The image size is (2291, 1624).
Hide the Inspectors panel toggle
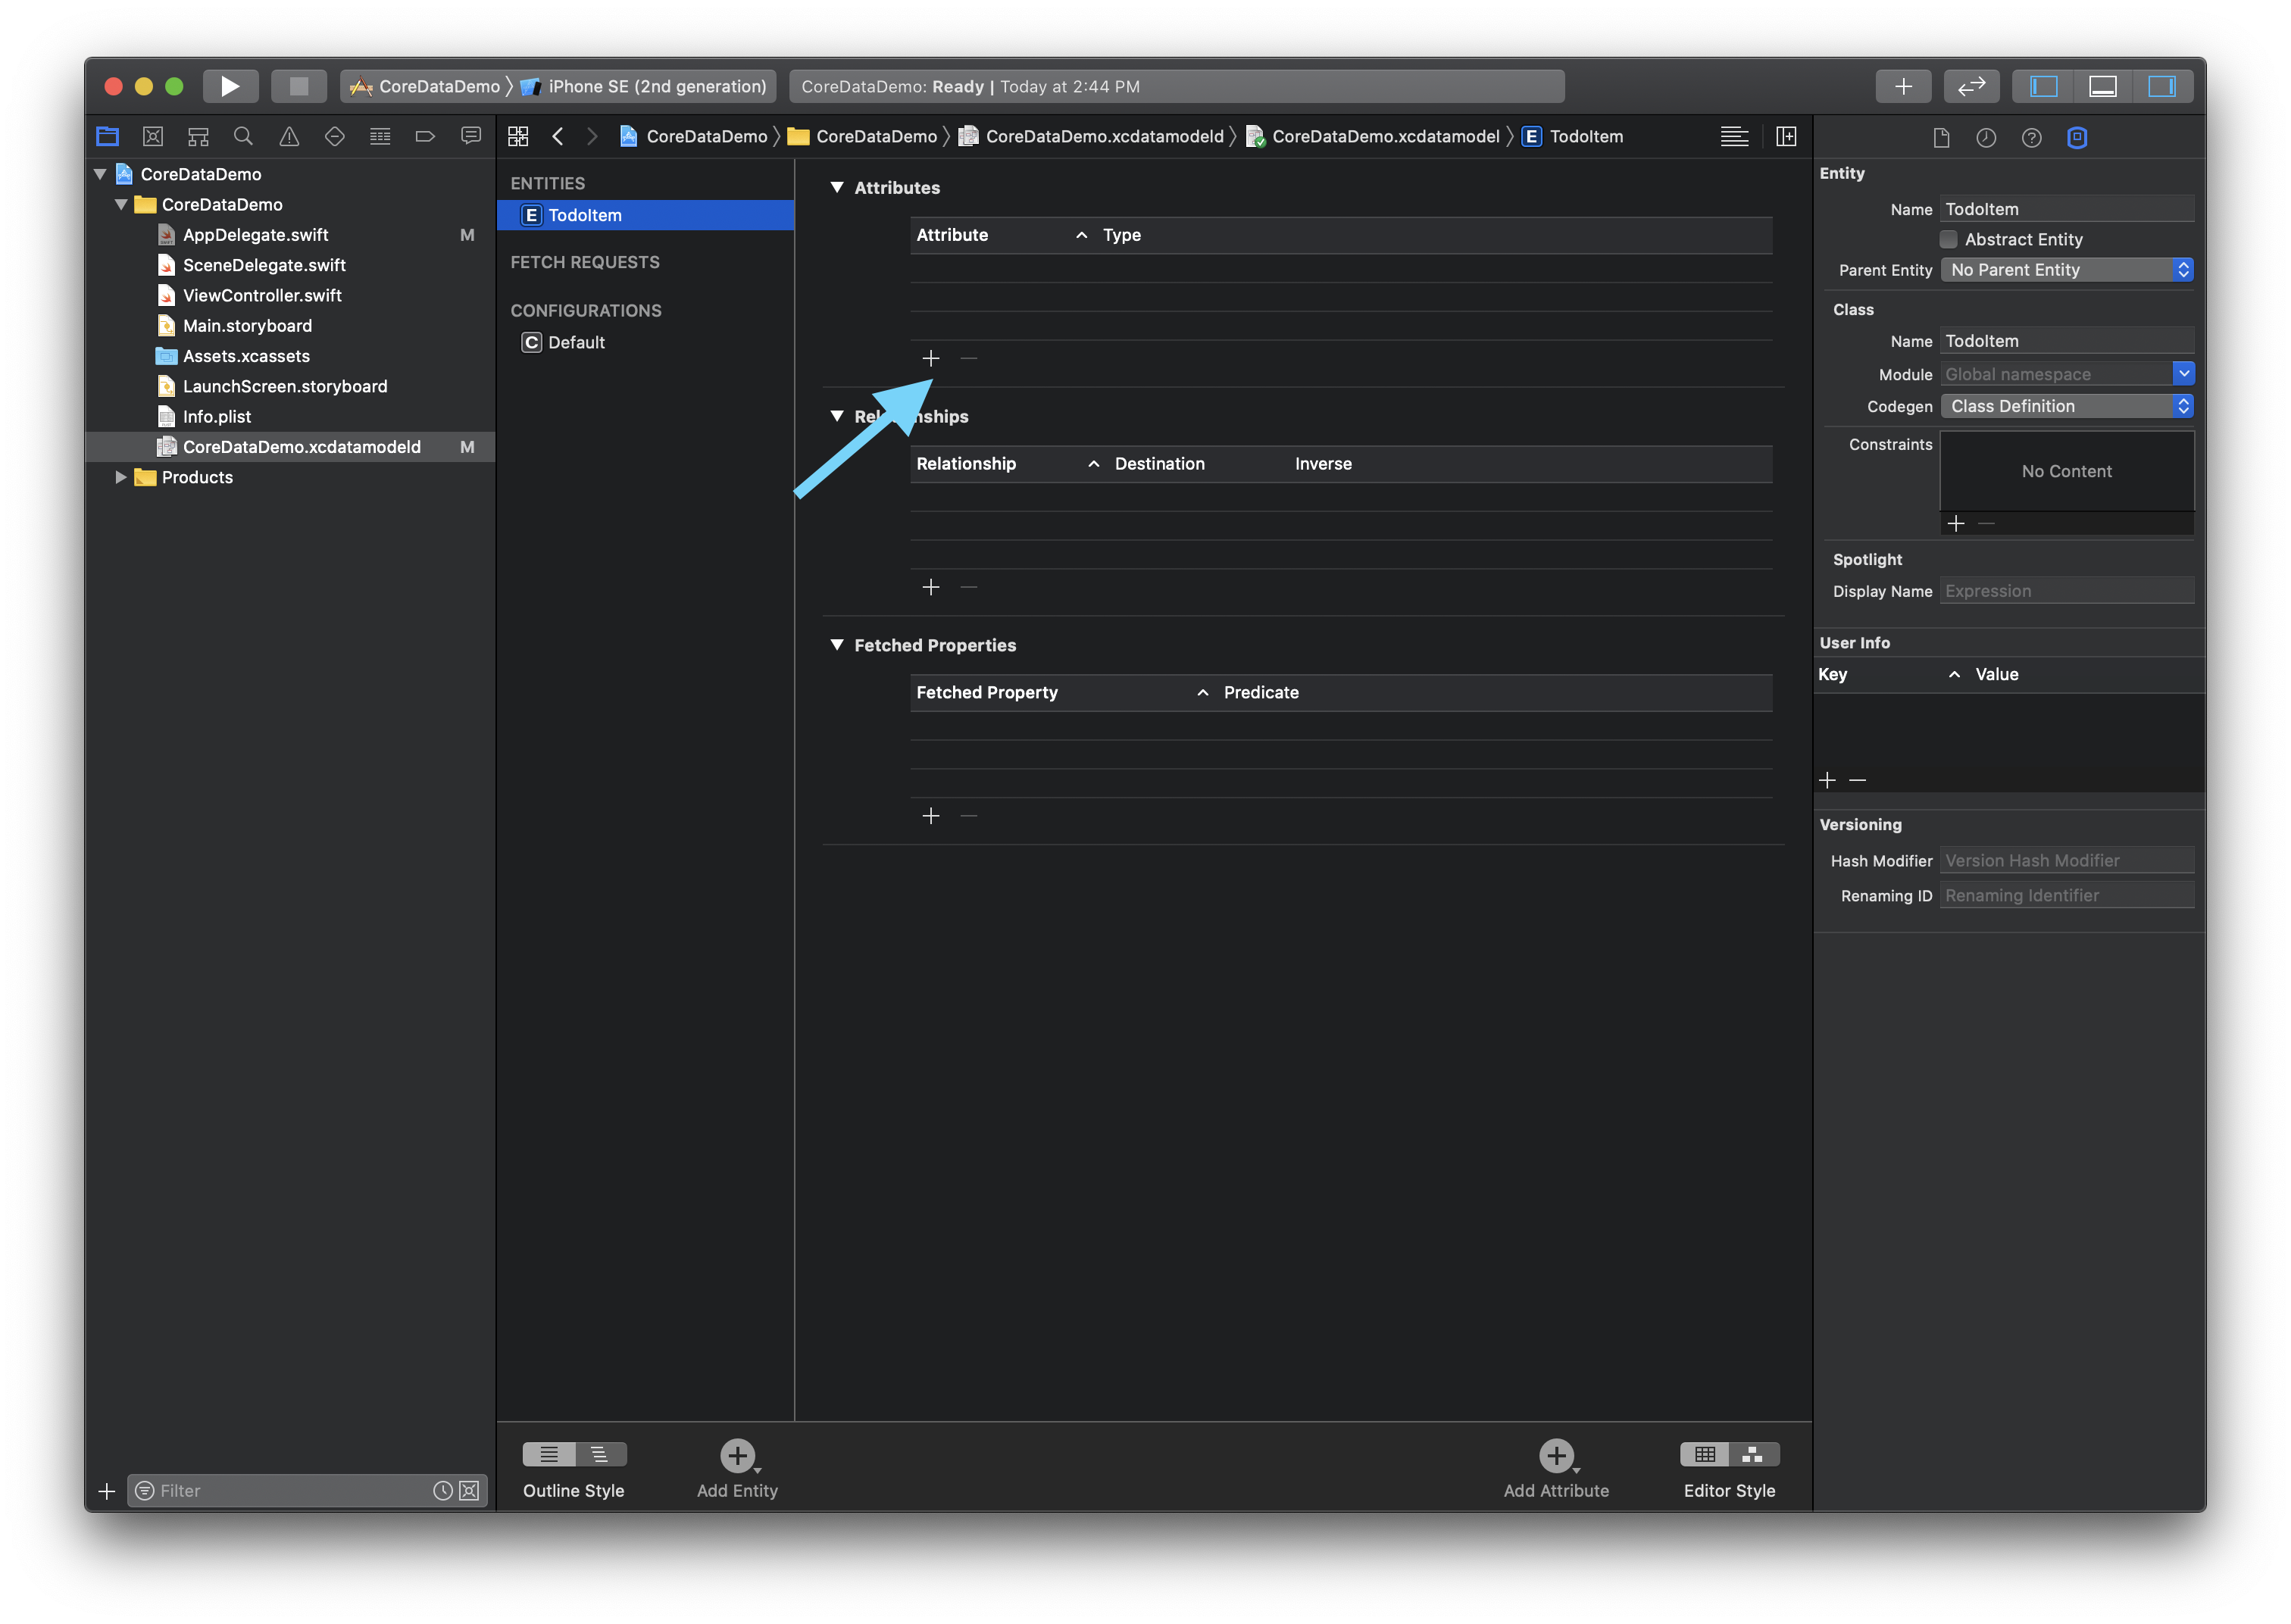tap(2162, 86)
